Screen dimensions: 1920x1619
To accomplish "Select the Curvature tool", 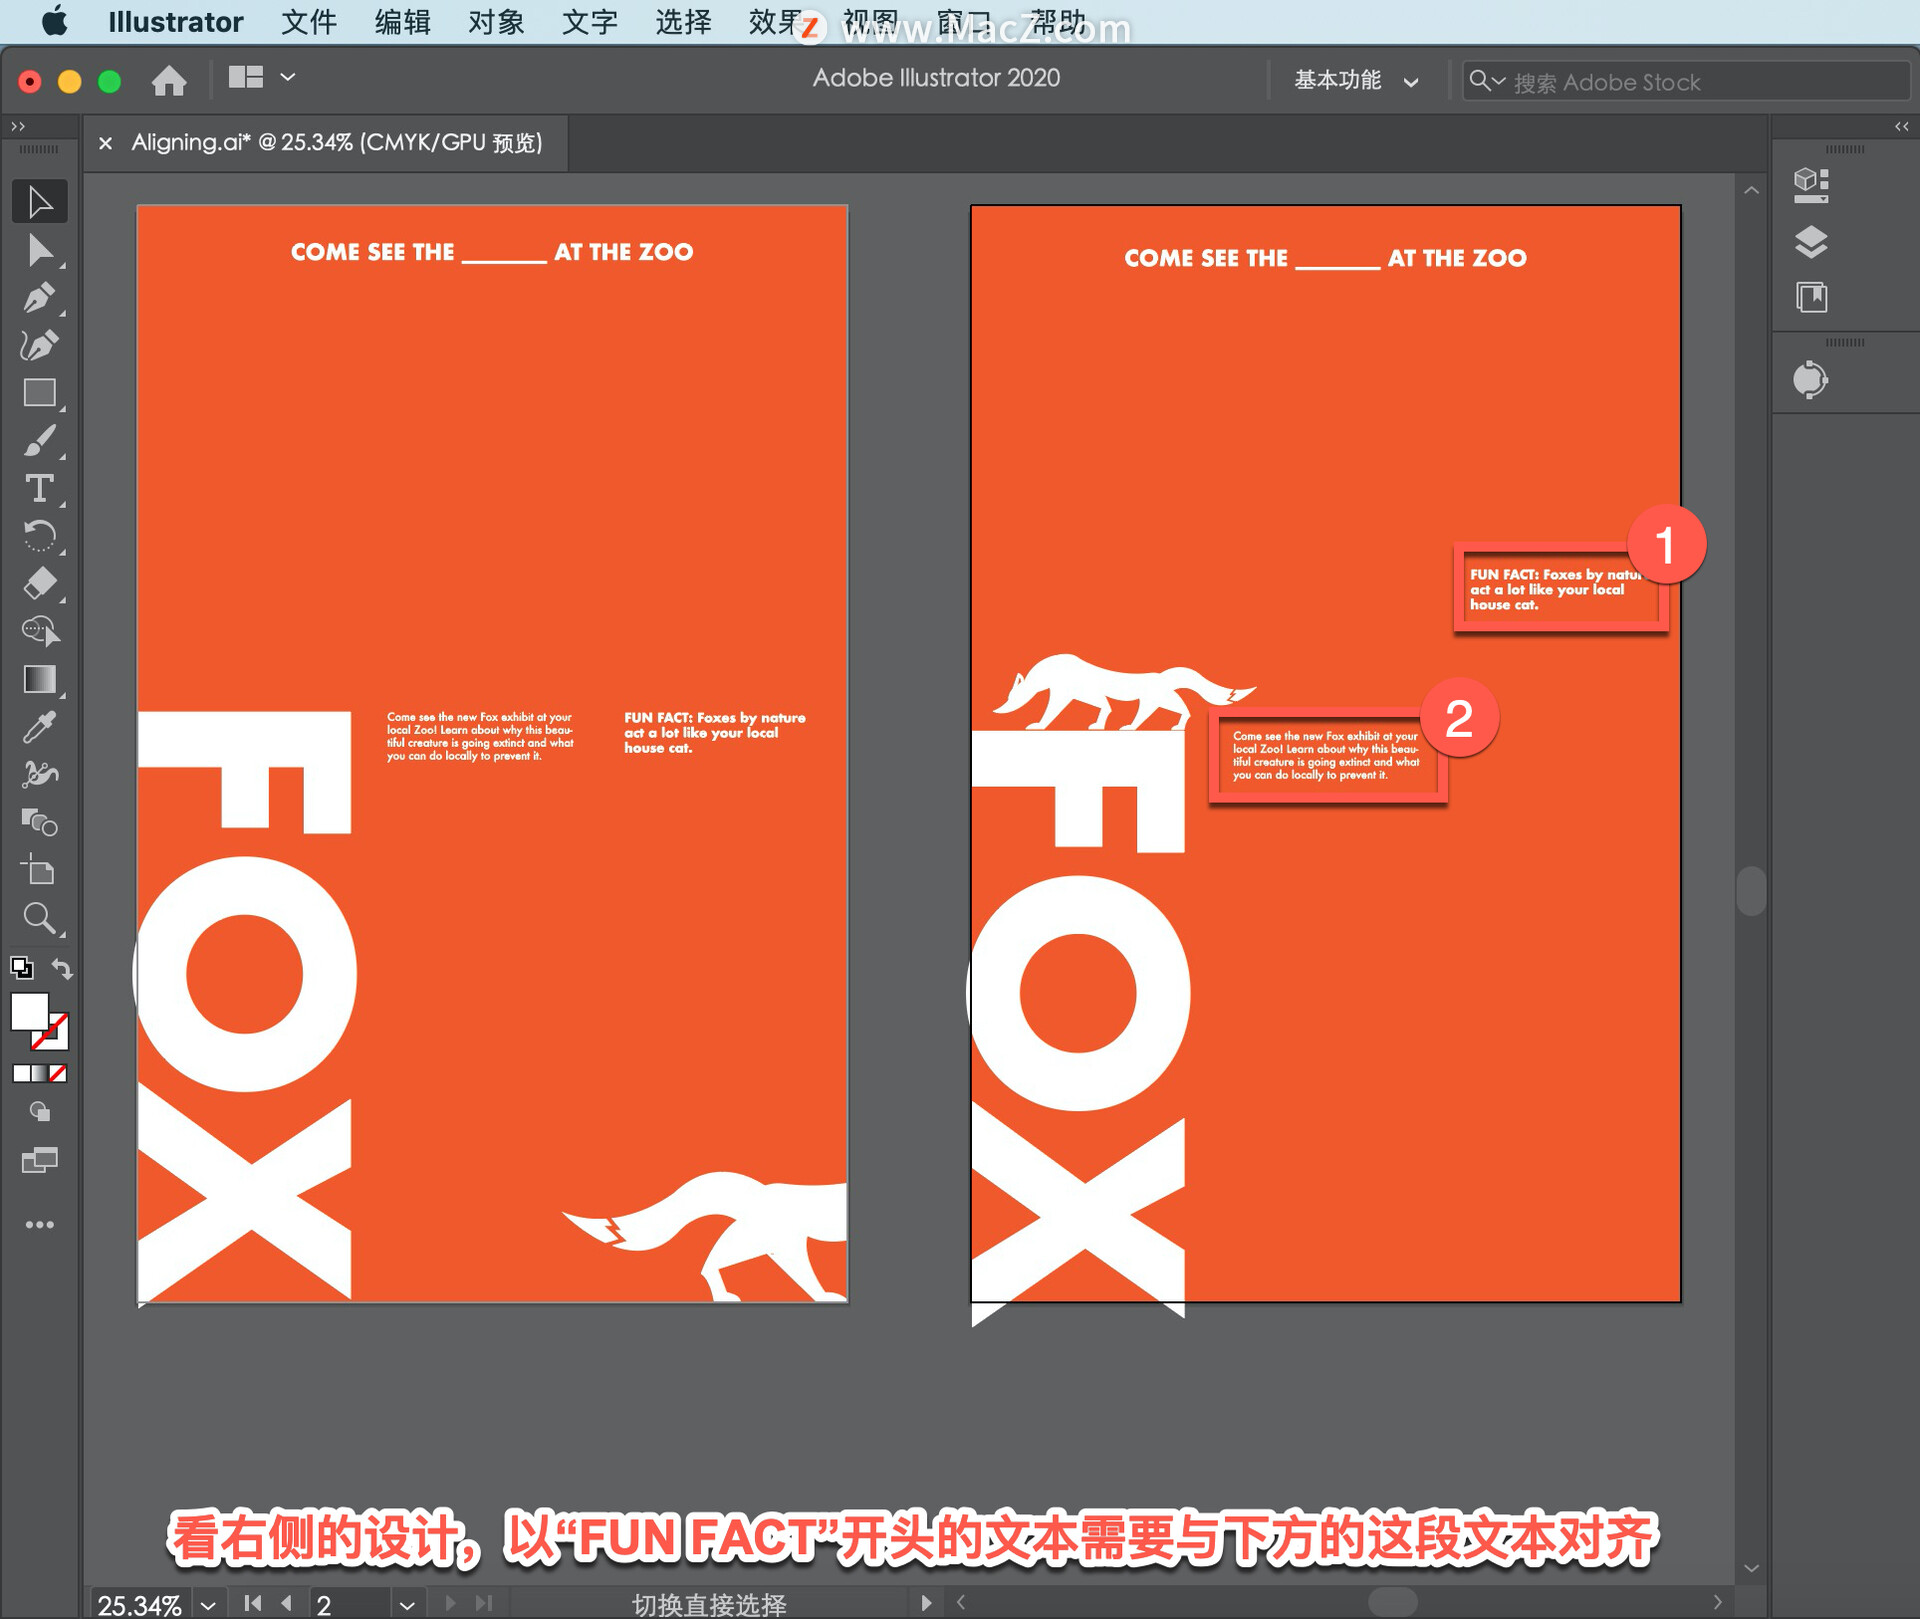I will click(40, 345).
